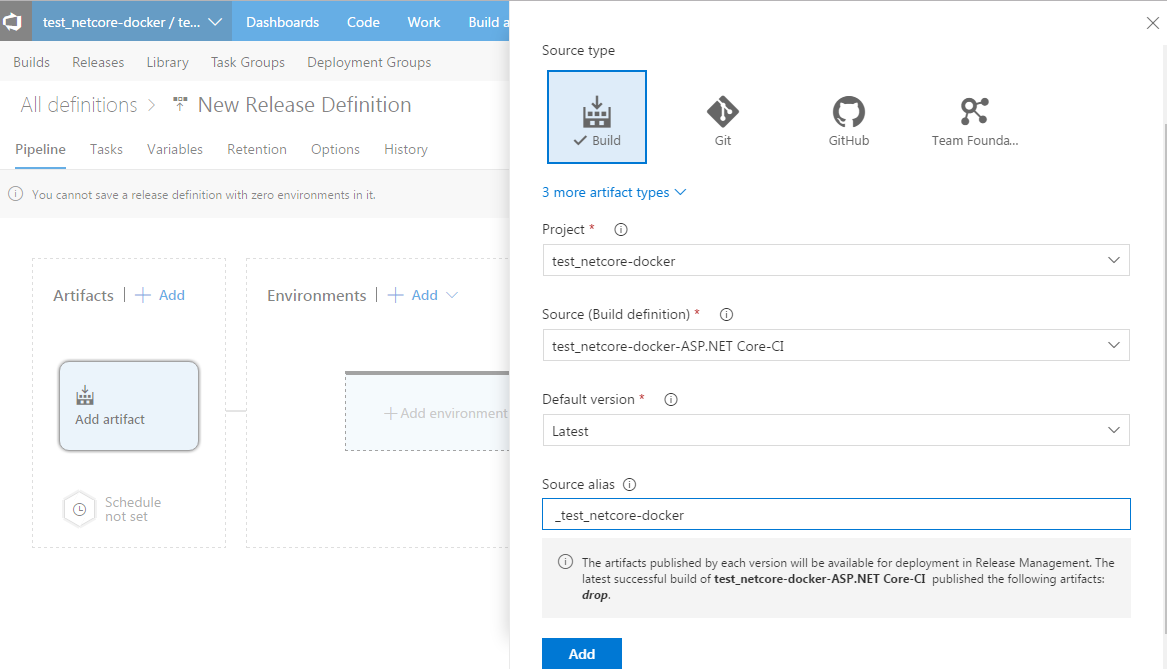Screen dimensions: 1167x669
Task: Go to the Releases hub
Action: click(98, 63)
